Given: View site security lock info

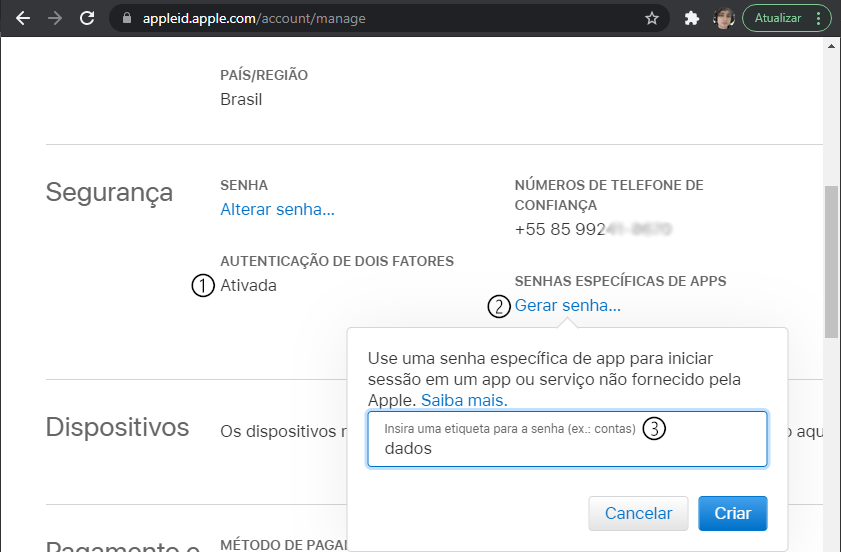Looking at the screenshot, I should (127, 18).
